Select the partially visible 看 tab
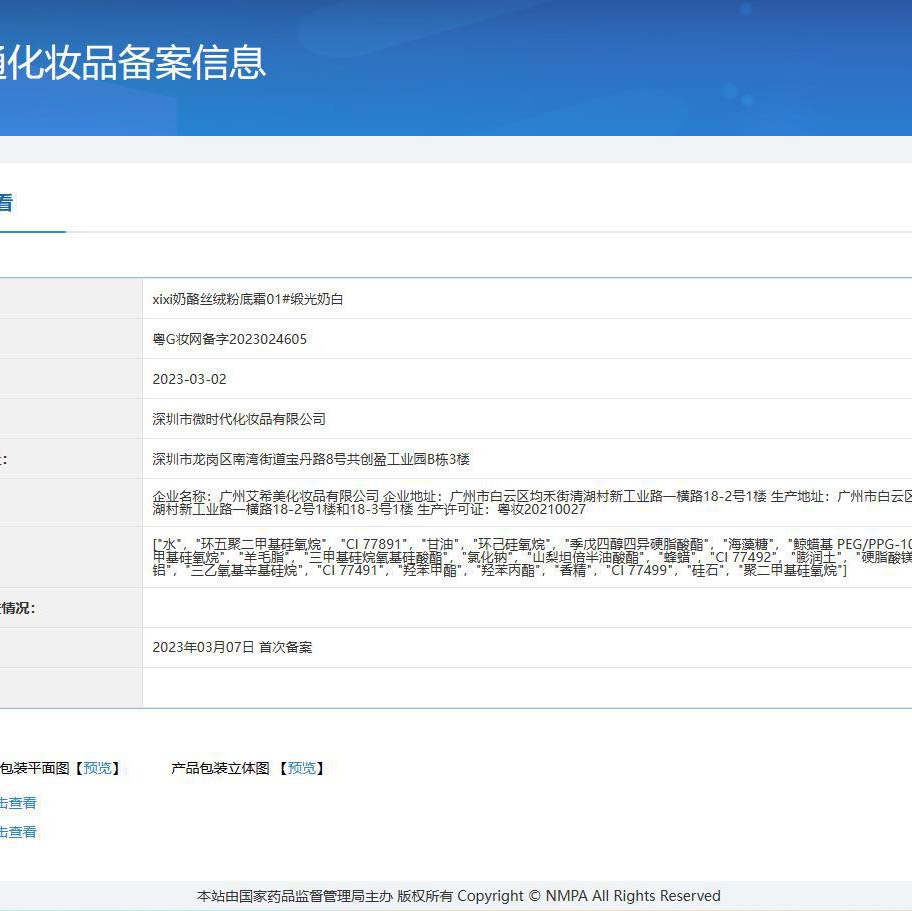This screenshot has height=911, width=912. (6, 203)
